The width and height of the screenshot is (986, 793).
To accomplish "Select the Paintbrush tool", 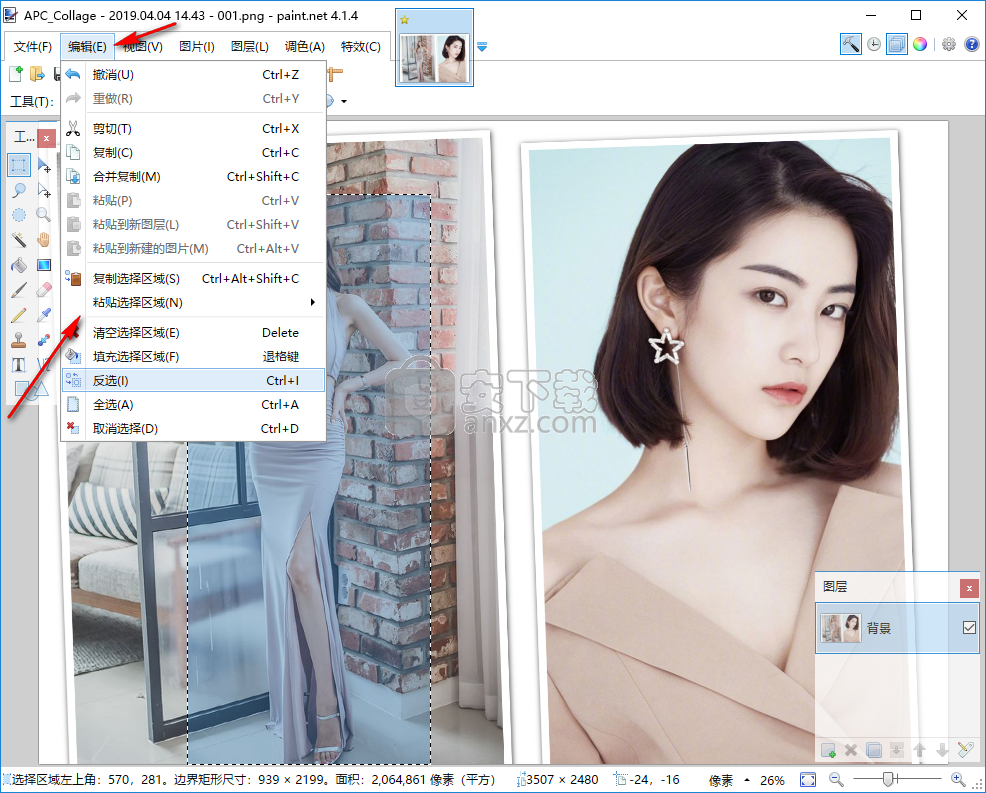I will point(19,290).
